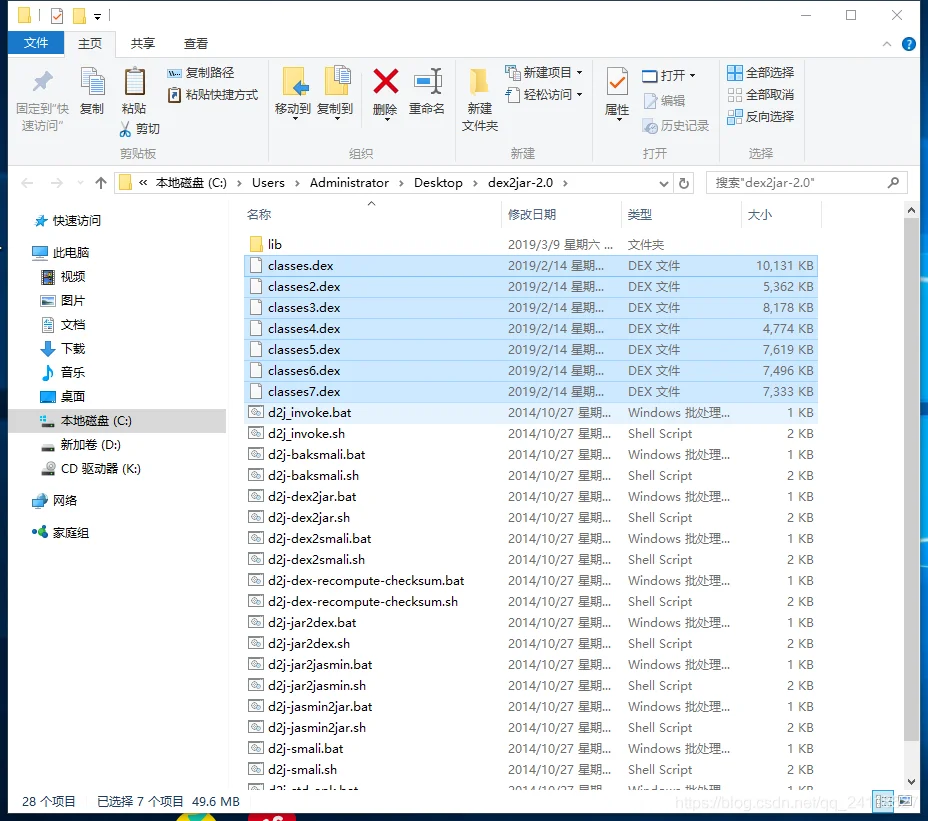Click New folder (新建文件夹) icon
928x821 pixels.
point(479,82)
